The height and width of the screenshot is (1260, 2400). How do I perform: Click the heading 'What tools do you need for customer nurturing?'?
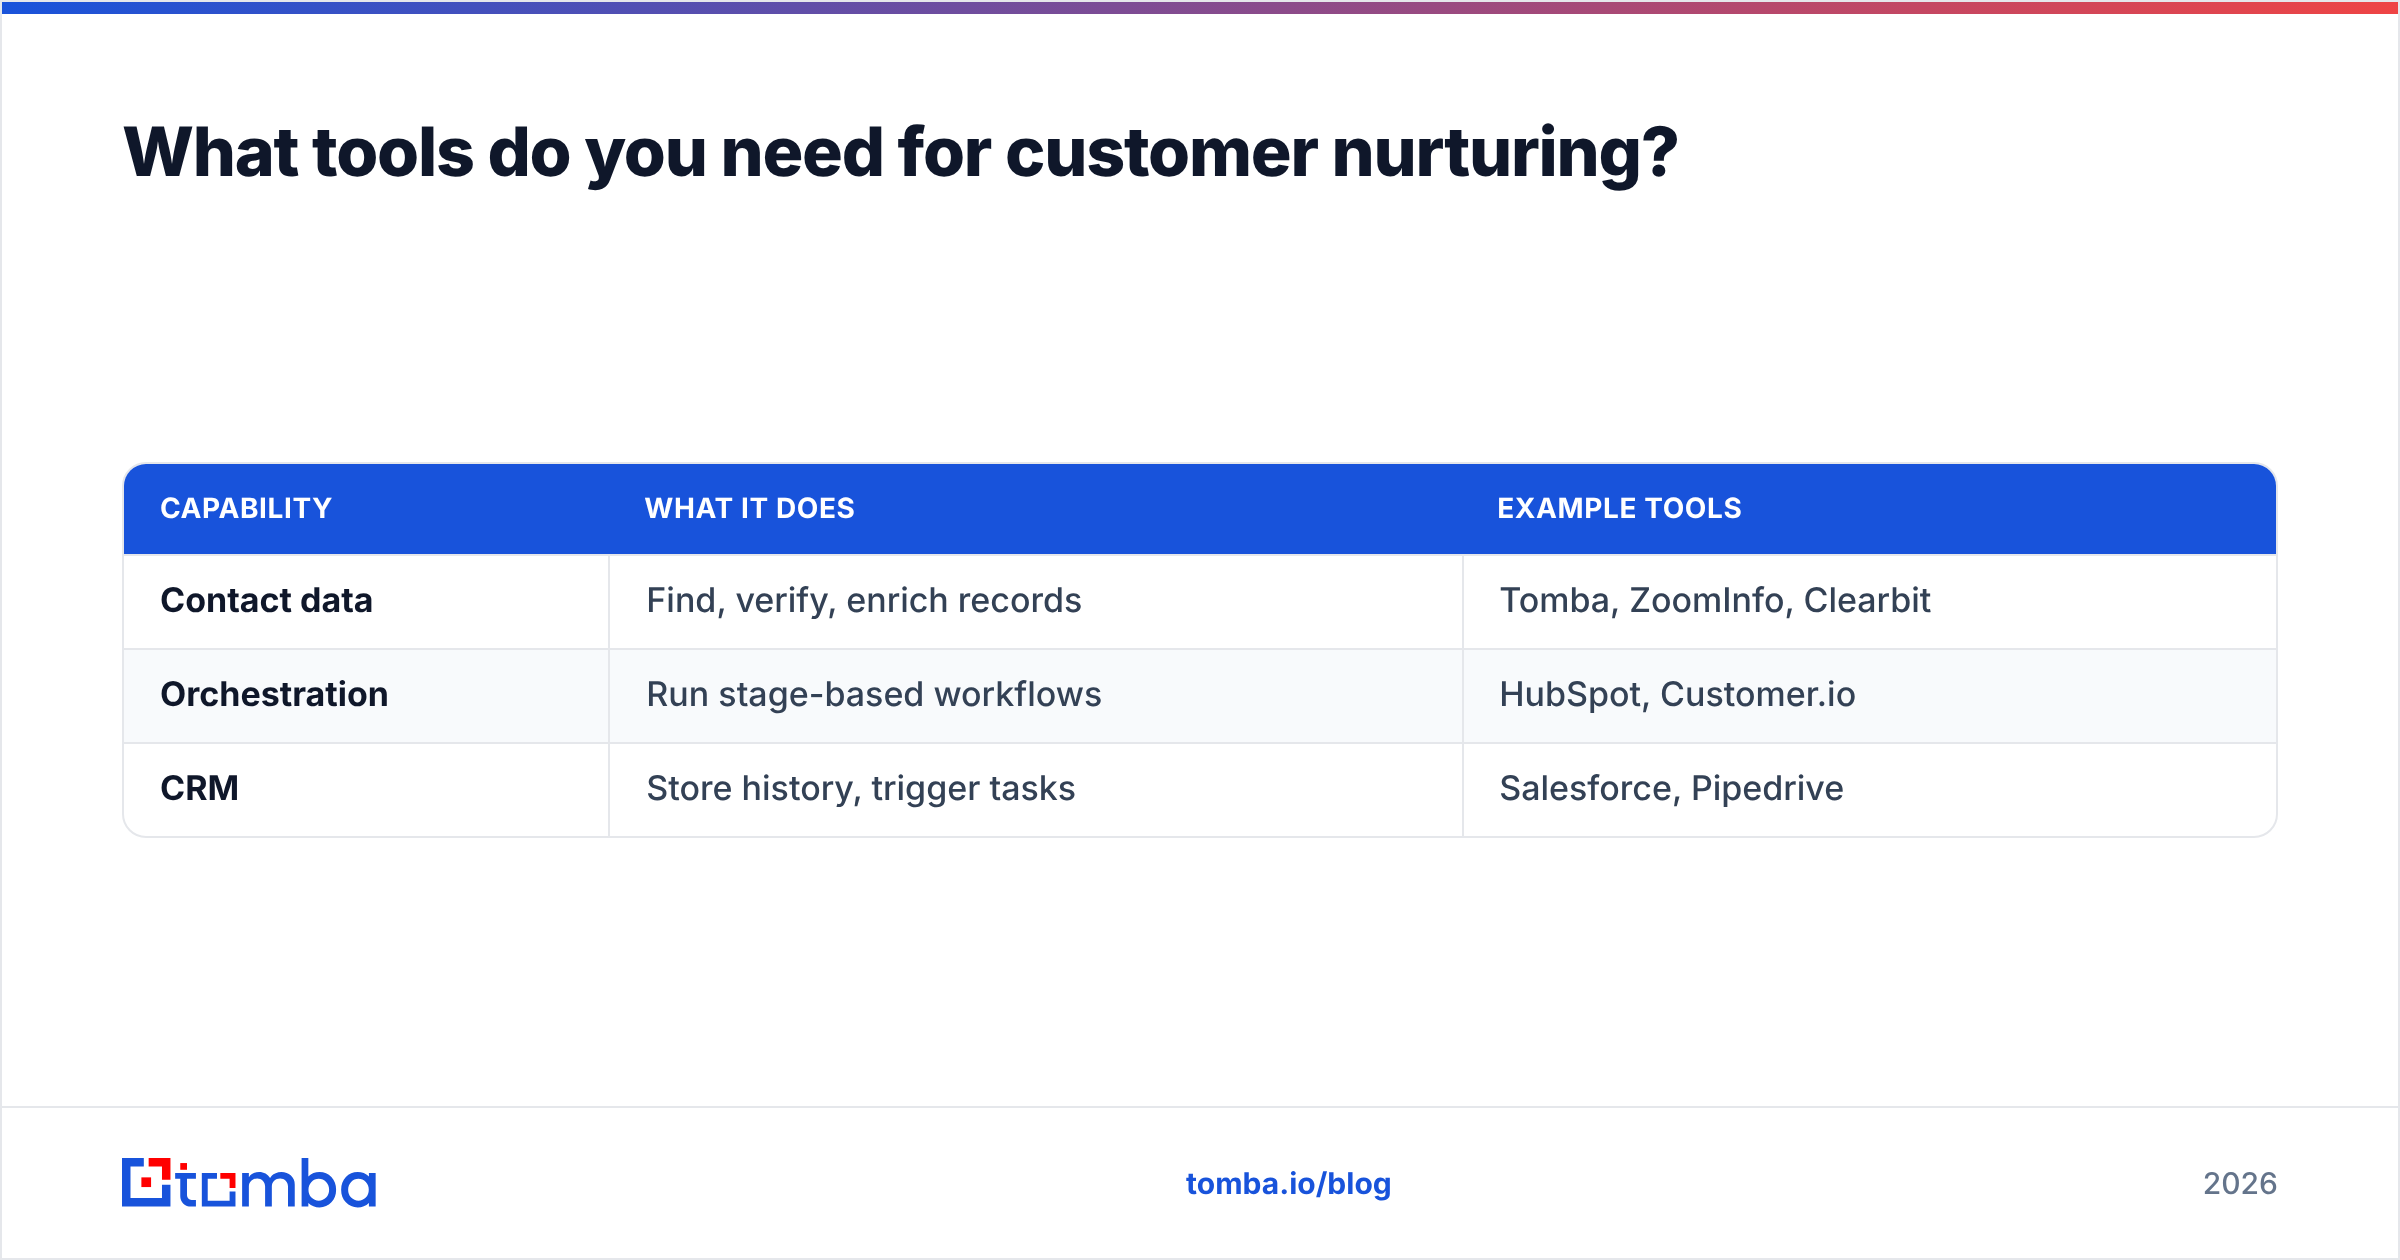click(900, 153)
